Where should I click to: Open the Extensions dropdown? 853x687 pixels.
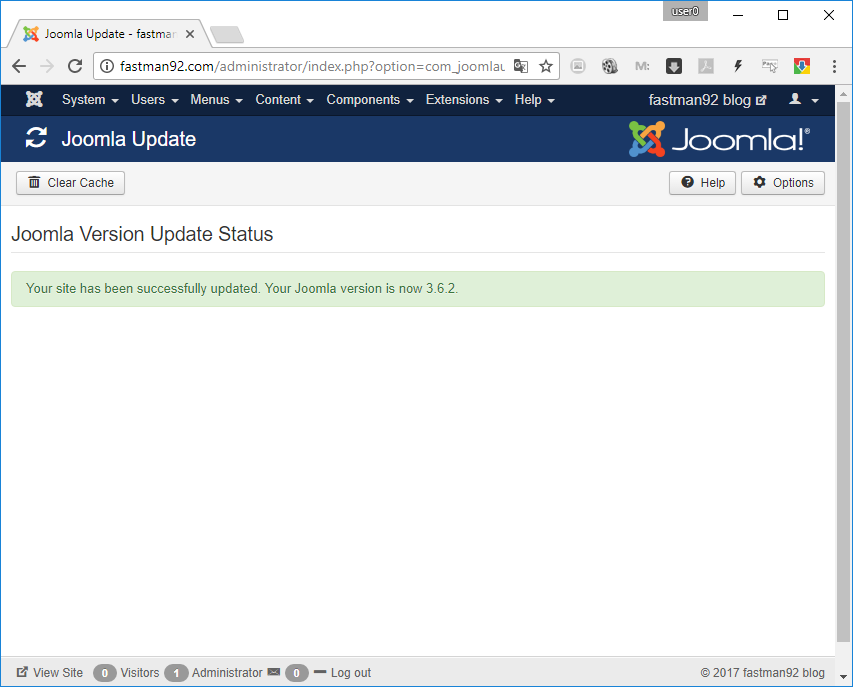464,100
